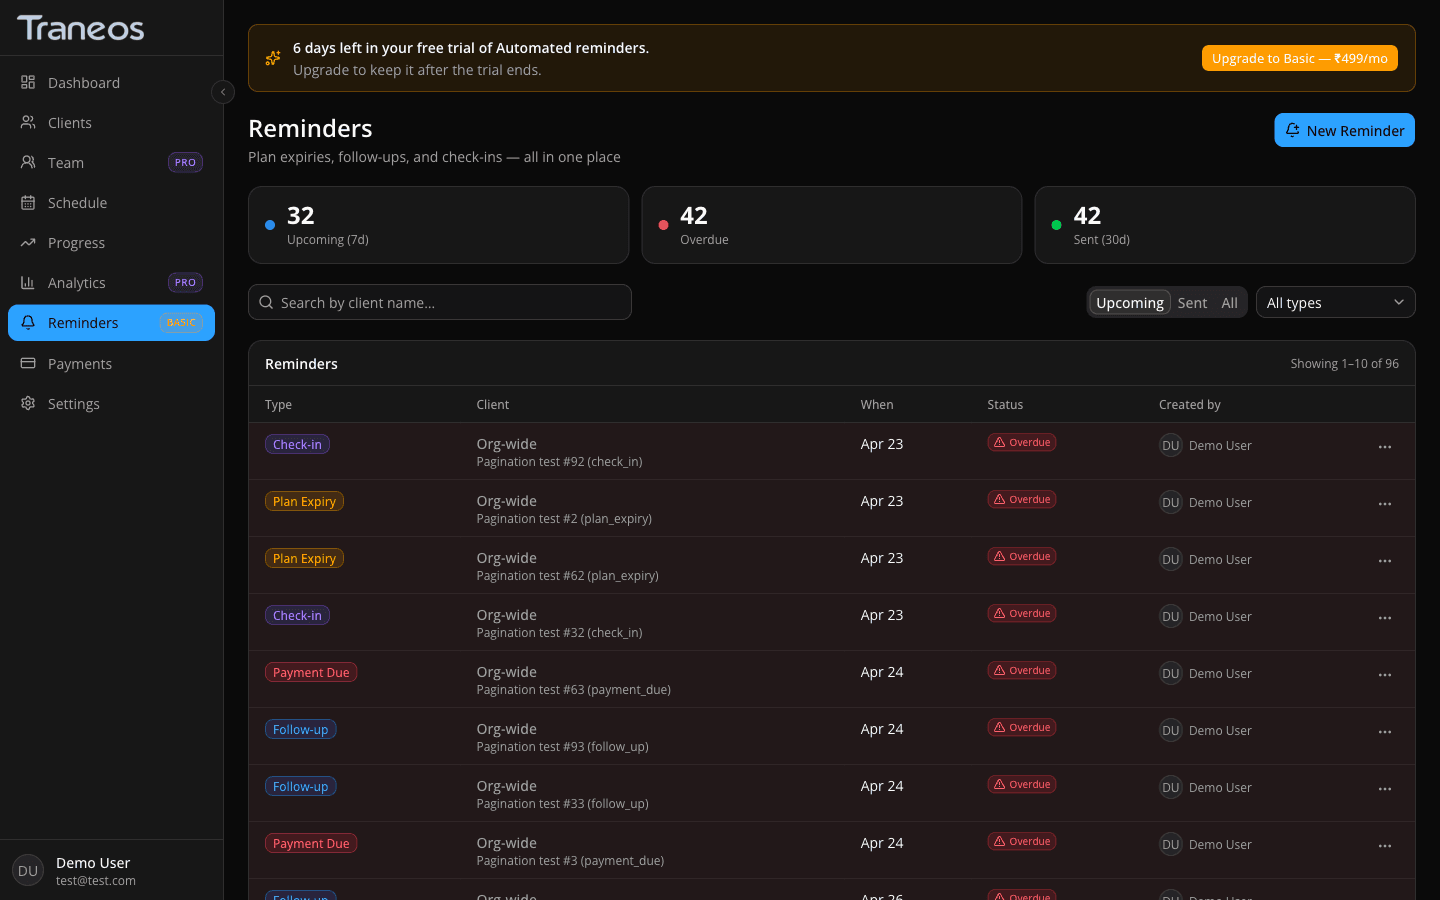Click the Overdue stat card
Screen dimensions: 1440x900
coord(831,225)
